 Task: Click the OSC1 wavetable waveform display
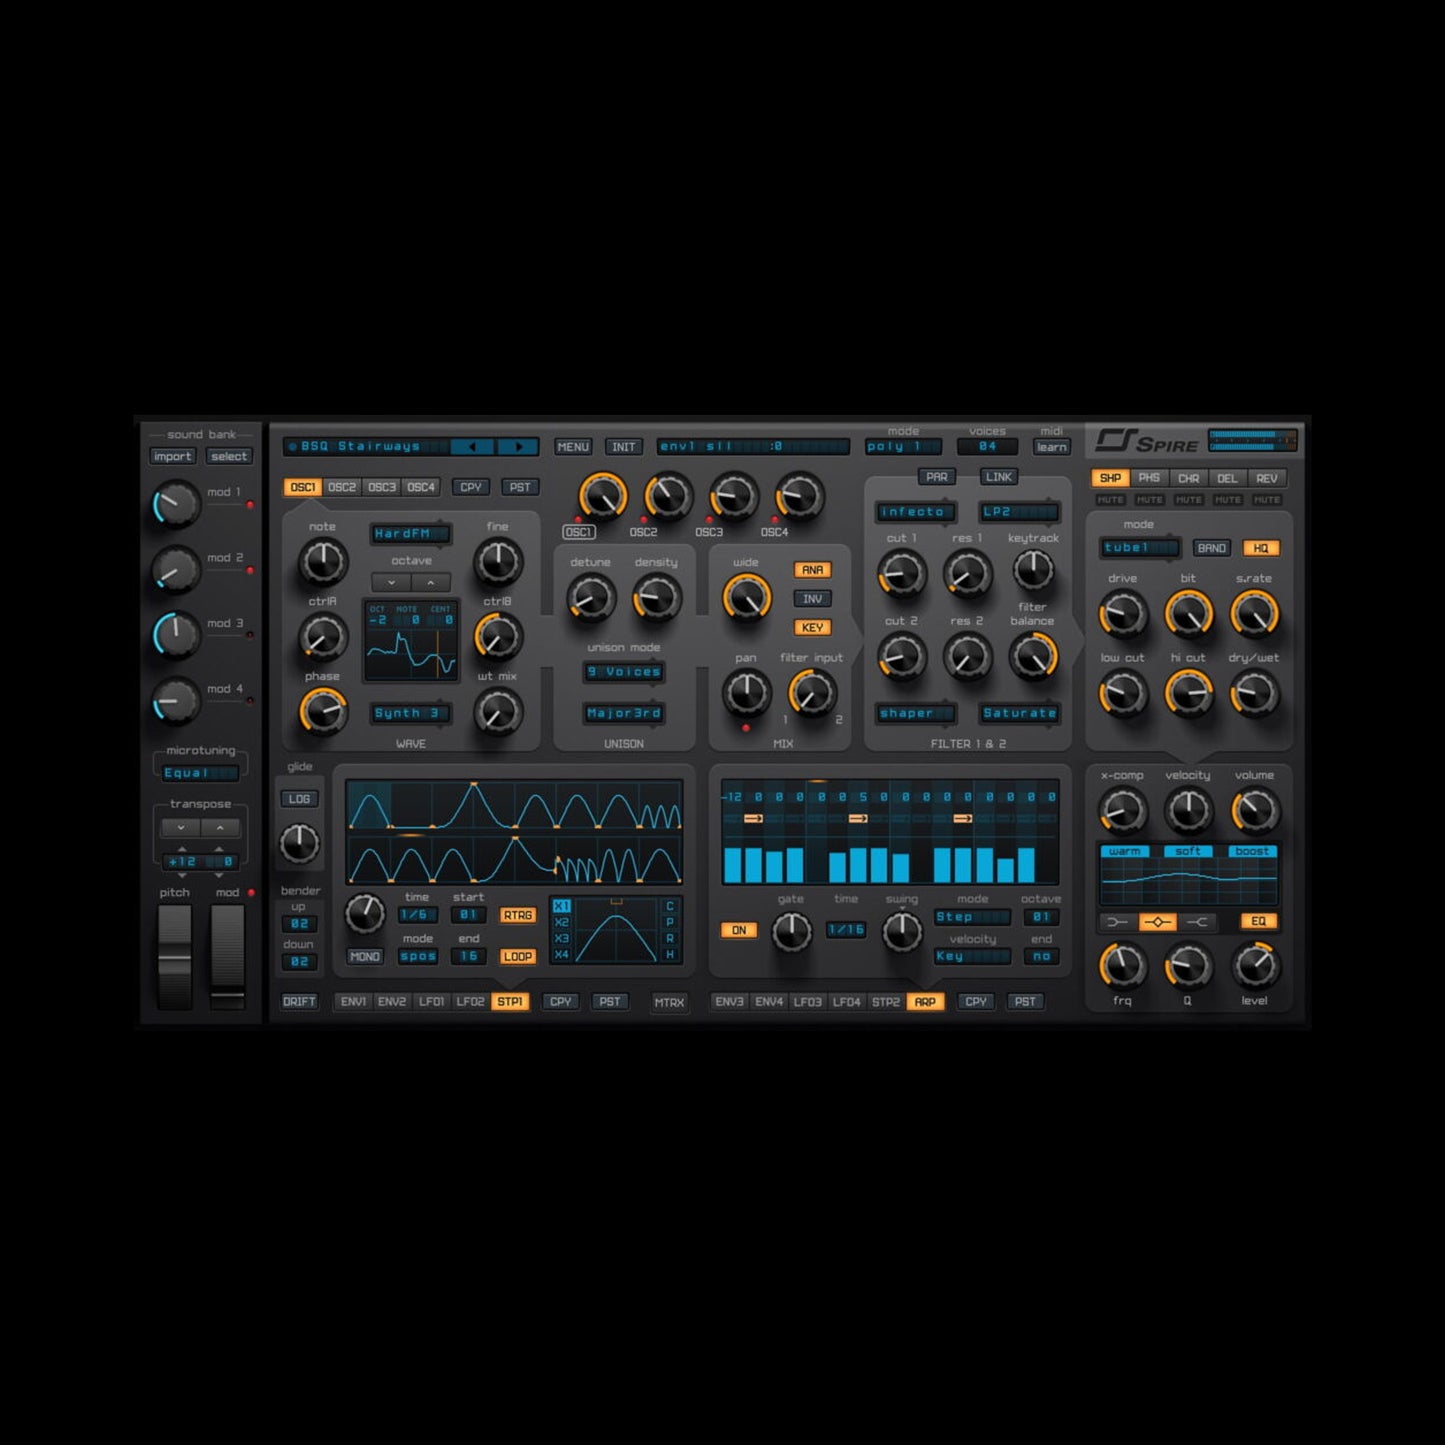pos(411,641)
